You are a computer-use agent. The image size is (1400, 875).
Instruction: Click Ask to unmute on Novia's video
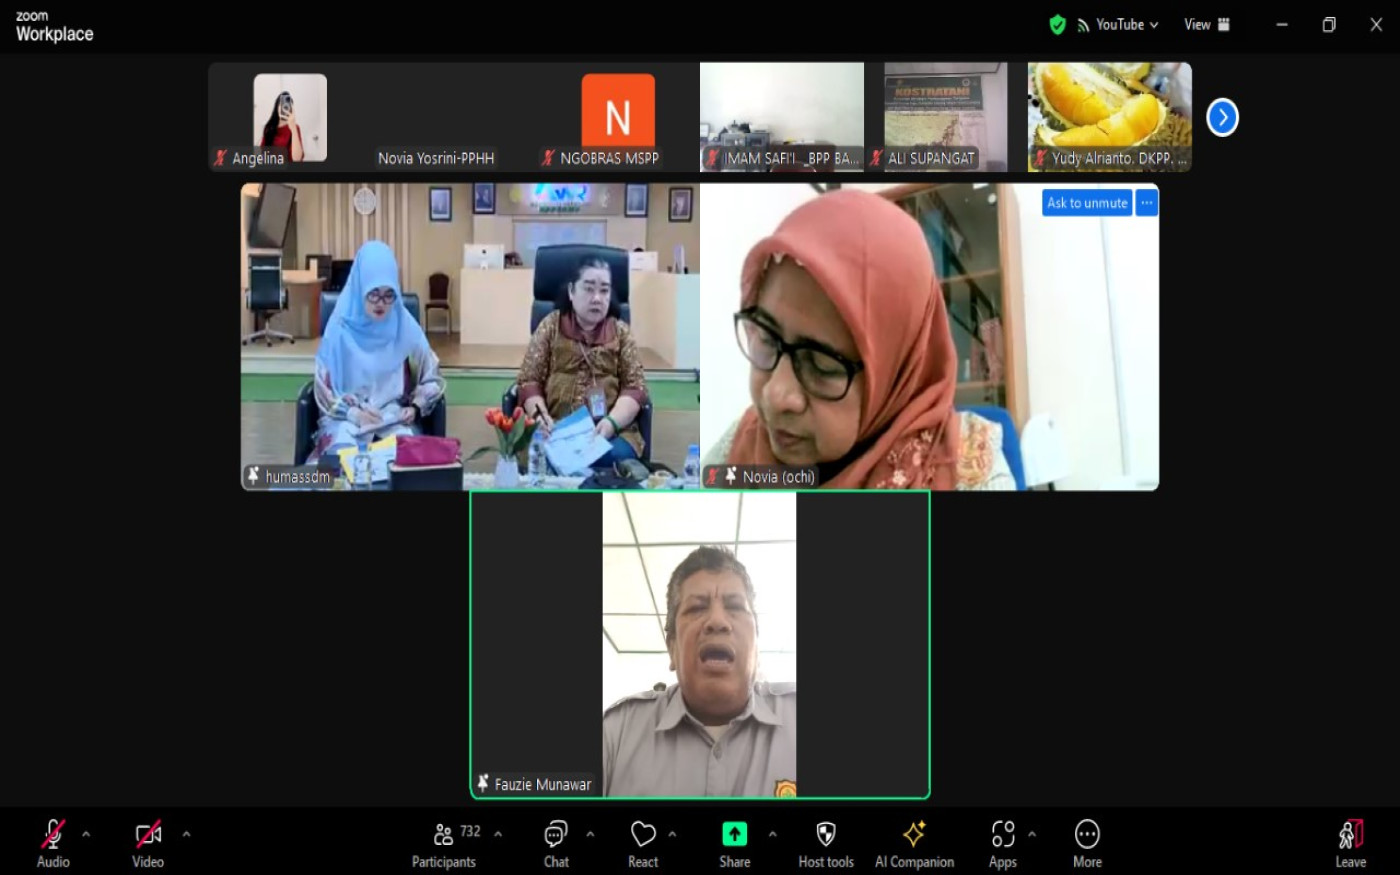tap(1087, 203)
